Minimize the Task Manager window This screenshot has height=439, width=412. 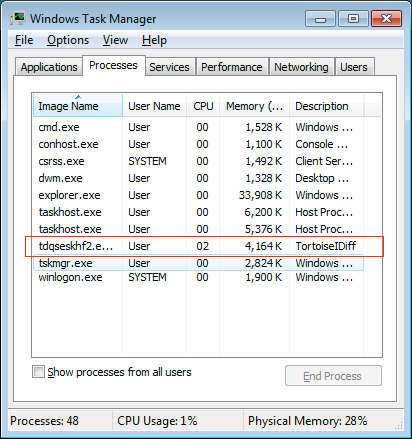(x=320, y=18)
